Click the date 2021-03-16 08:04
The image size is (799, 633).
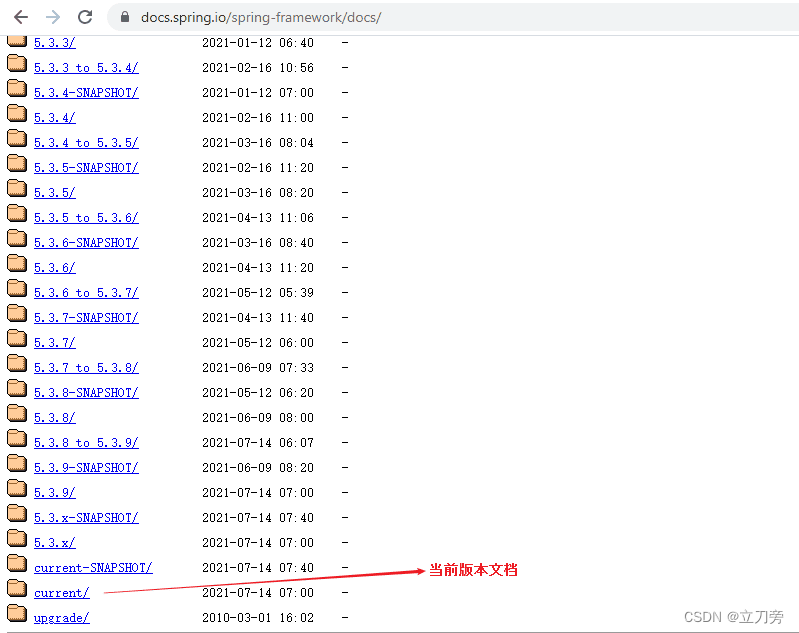click(258, 143)
